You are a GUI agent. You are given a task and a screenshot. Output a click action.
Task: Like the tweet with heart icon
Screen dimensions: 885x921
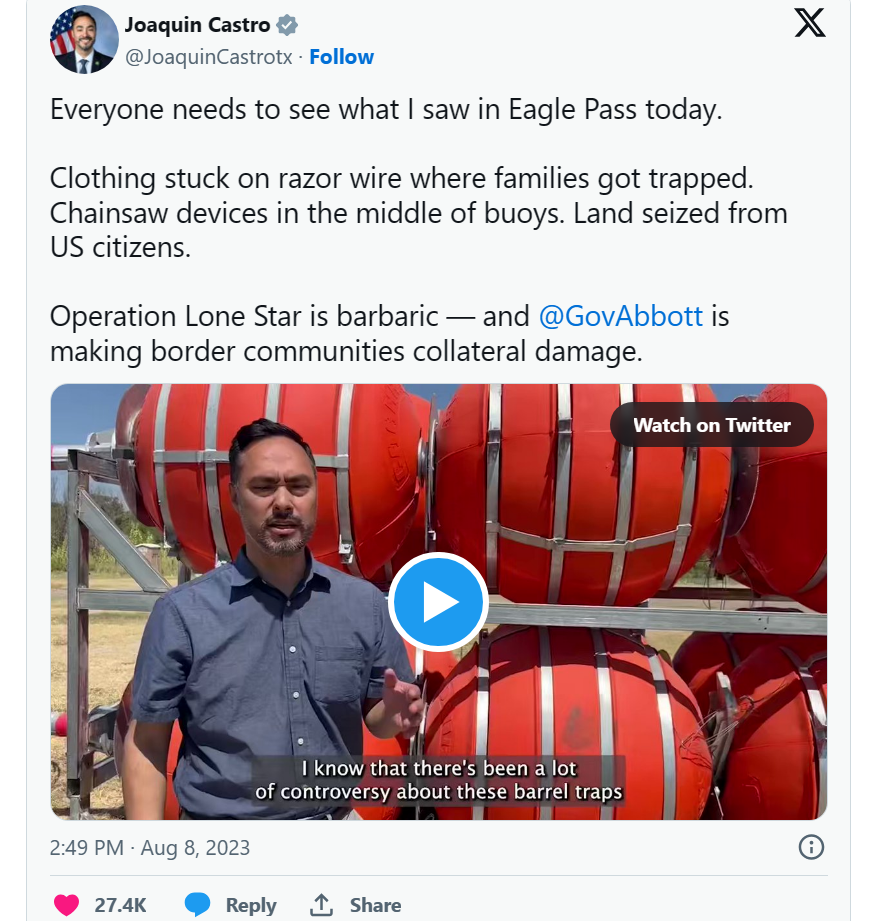[x=66, y=905]
